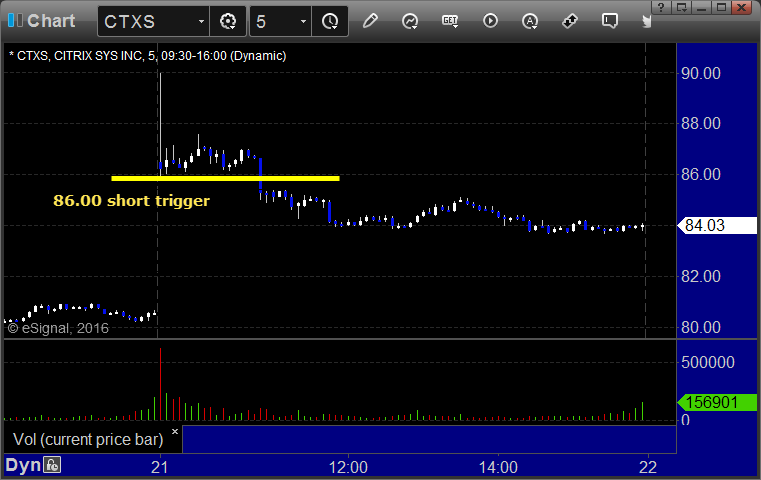Start bar replay with play icon

click(490, 21)
